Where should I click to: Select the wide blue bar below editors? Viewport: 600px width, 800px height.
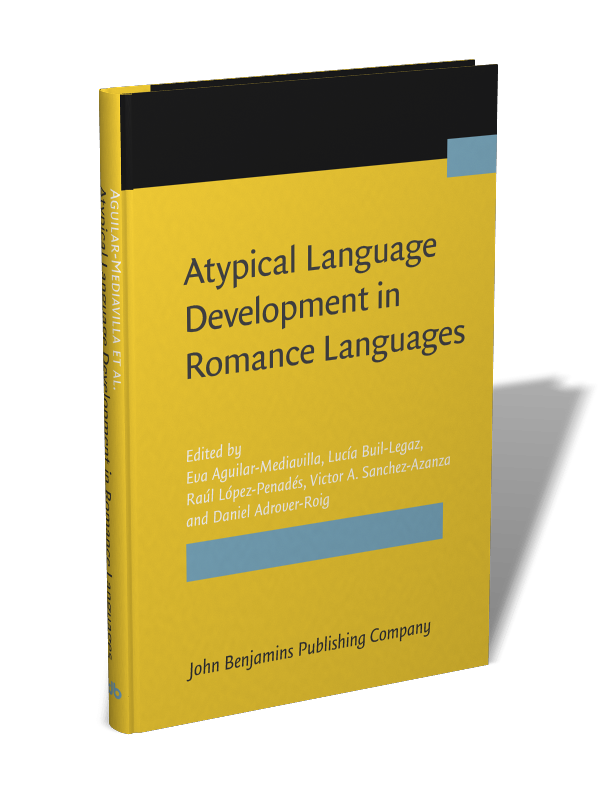pyautogui.click(x=314, y=541)
